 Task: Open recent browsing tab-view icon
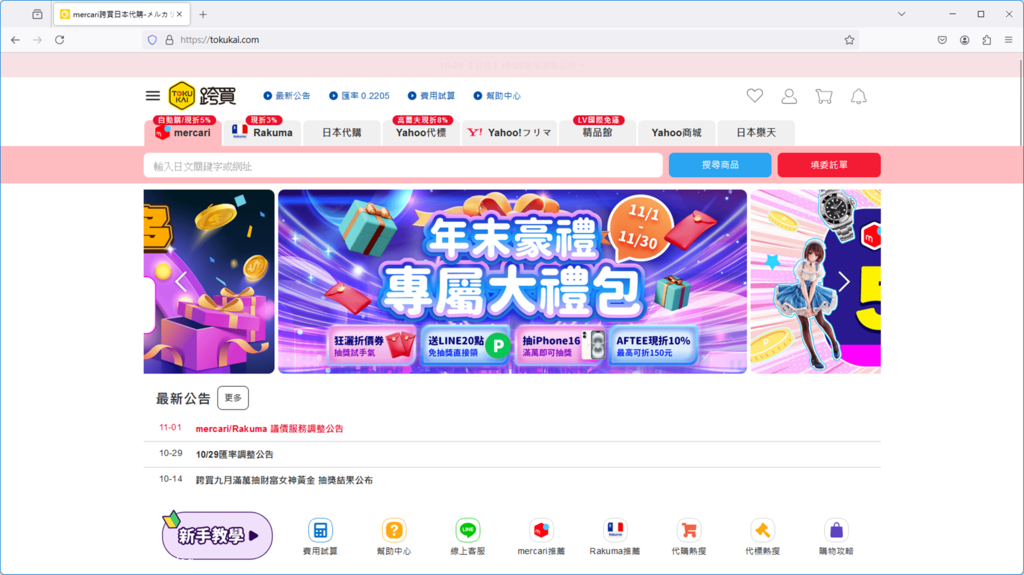(37, 14)
